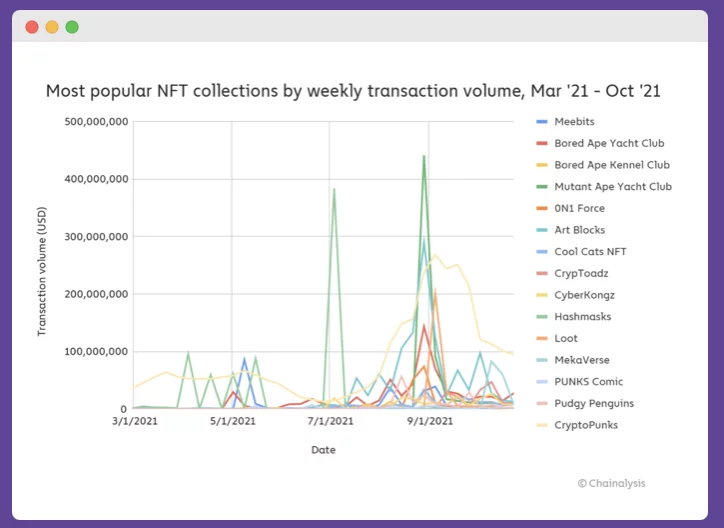Click the 0N1 Force legend icon

[542, 208]
